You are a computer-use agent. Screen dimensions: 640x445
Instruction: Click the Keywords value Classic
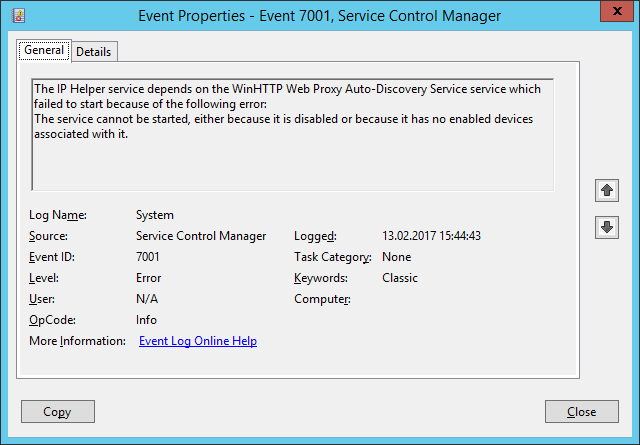pyautogui.click(x=400, y=278)
